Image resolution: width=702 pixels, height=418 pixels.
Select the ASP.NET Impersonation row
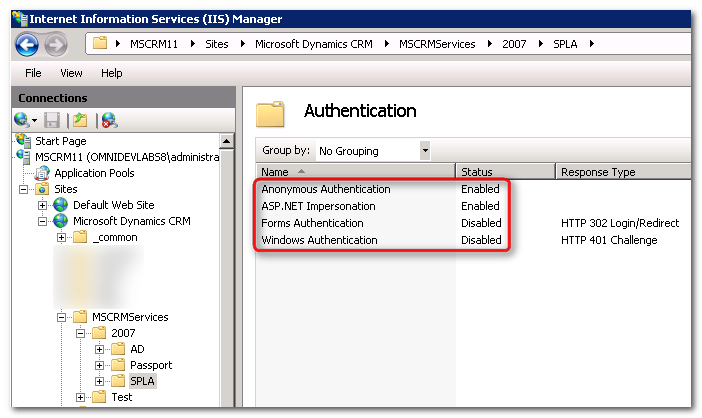[x=473, y=206]
